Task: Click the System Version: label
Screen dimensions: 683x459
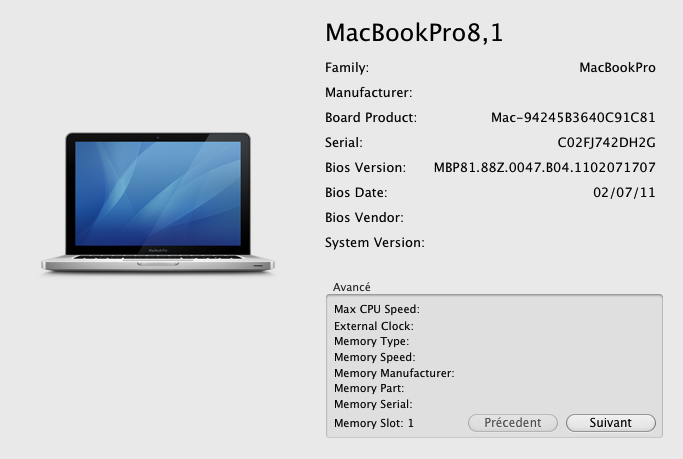Action: [375, 243]
